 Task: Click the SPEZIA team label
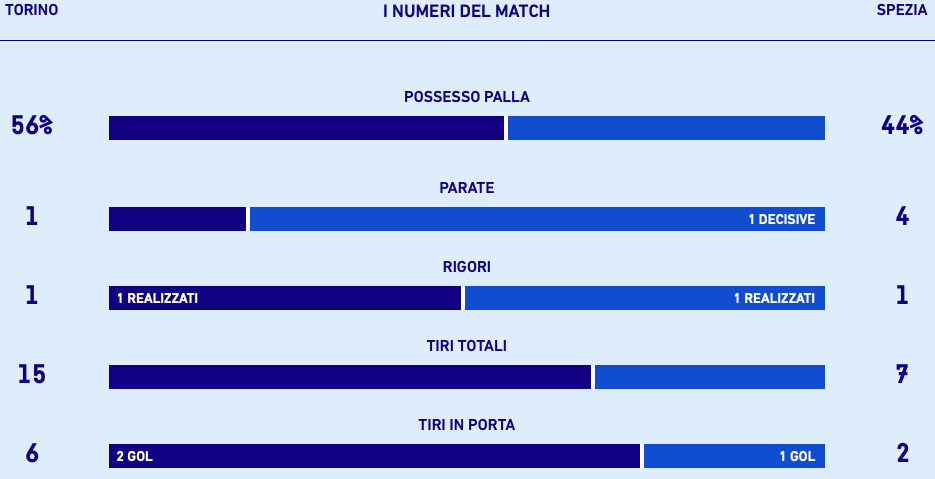902,10
